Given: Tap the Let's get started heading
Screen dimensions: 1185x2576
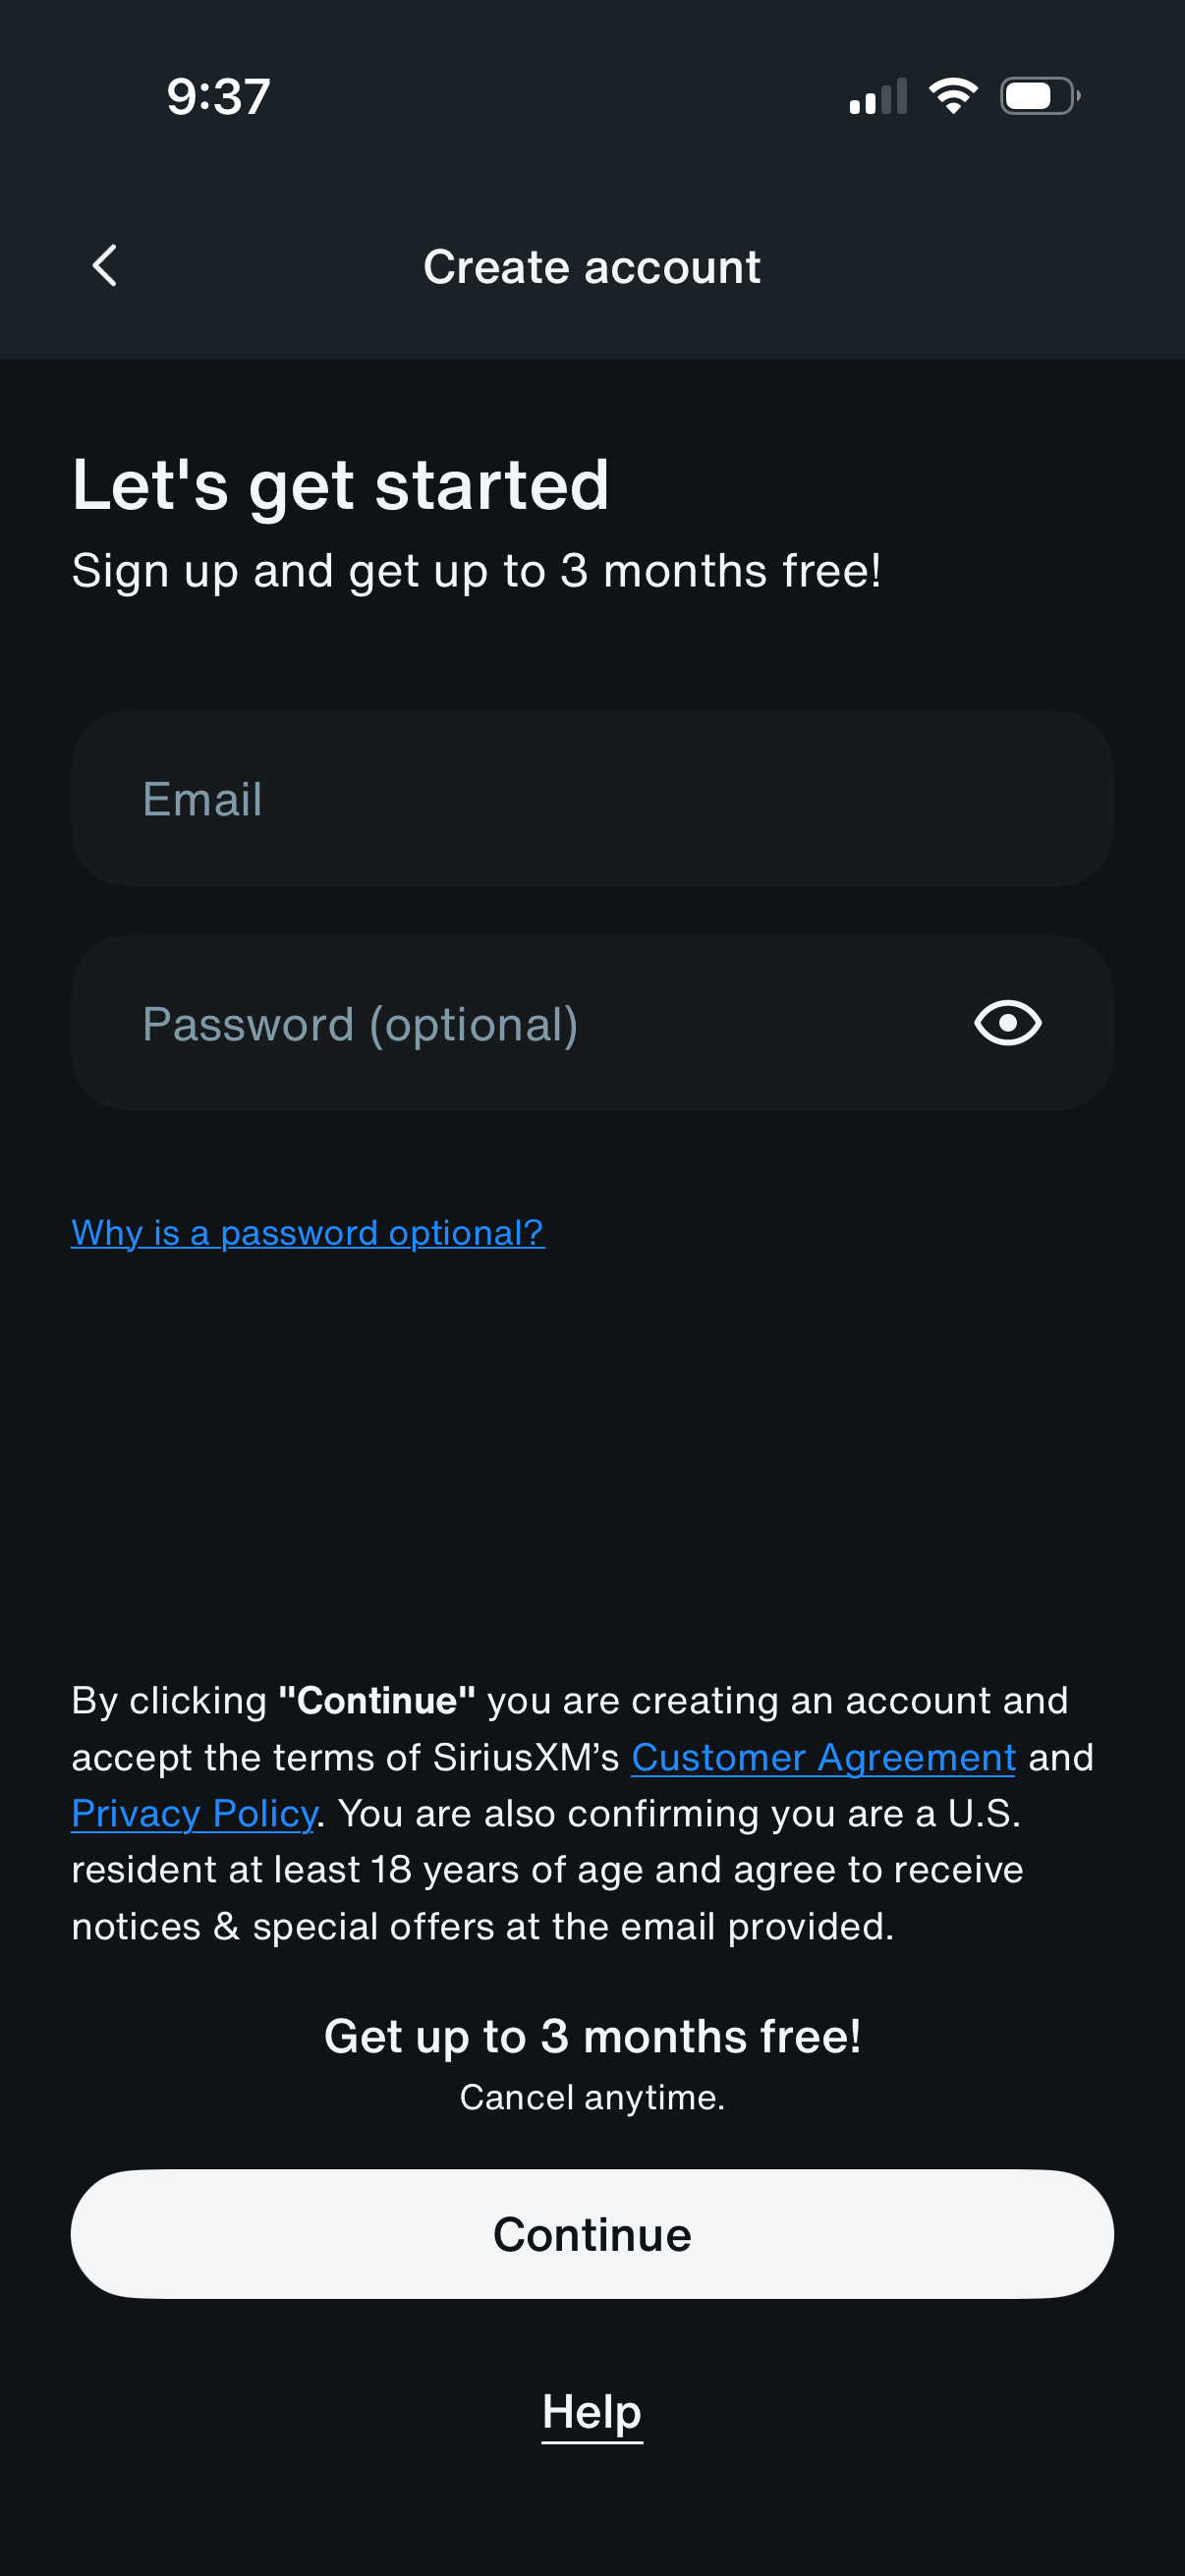Looking at the screenshot, I should [340, 484].
